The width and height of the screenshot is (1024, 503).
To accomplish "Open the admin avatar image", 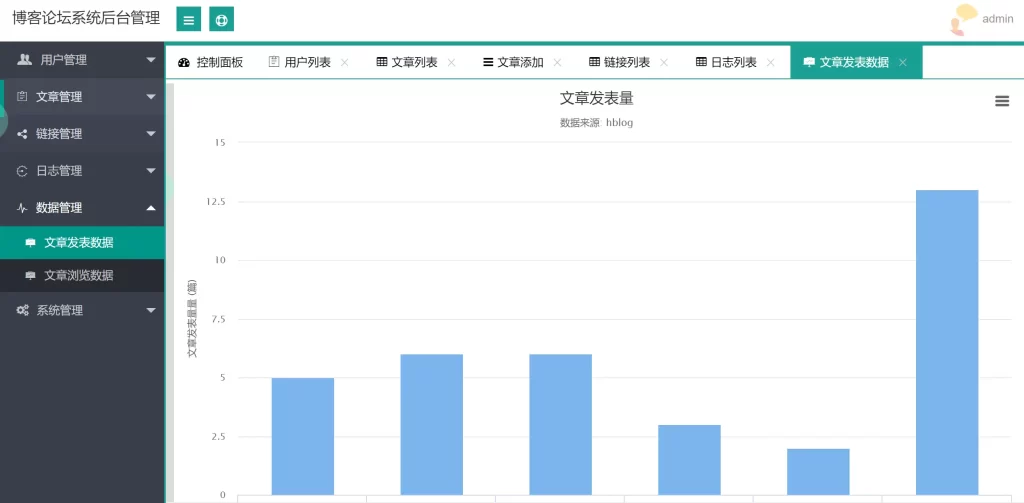I will 963,19.
